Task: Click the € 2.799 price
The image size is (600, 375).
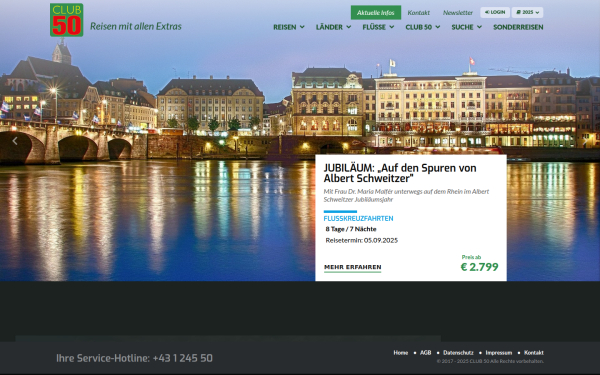Action: pos(479,267)
